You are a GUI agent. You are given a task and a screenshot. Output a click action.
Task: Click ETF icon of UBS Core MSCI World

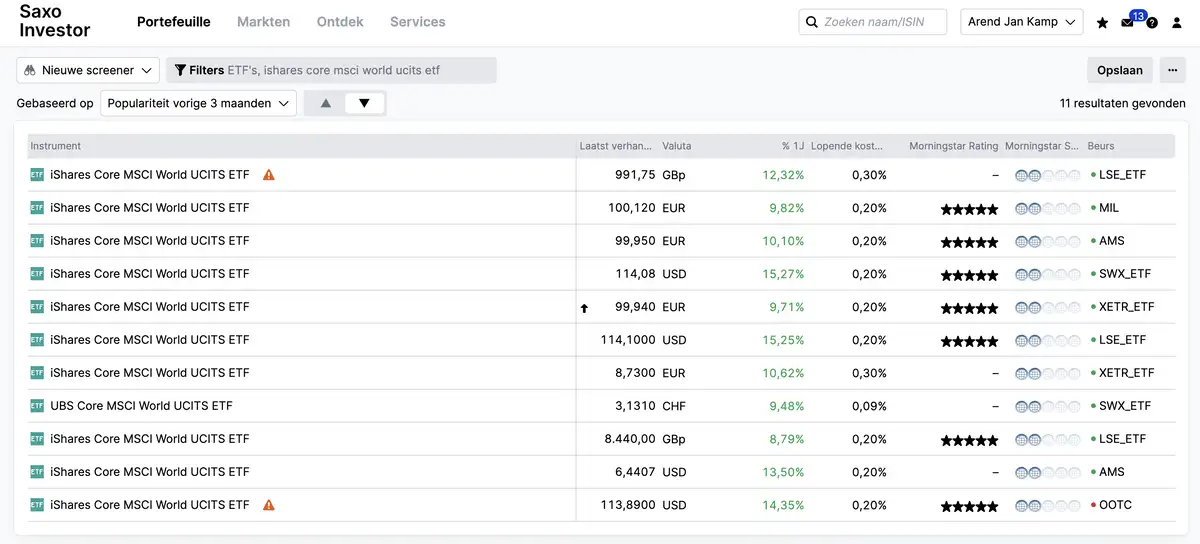[x=37, y=406]
